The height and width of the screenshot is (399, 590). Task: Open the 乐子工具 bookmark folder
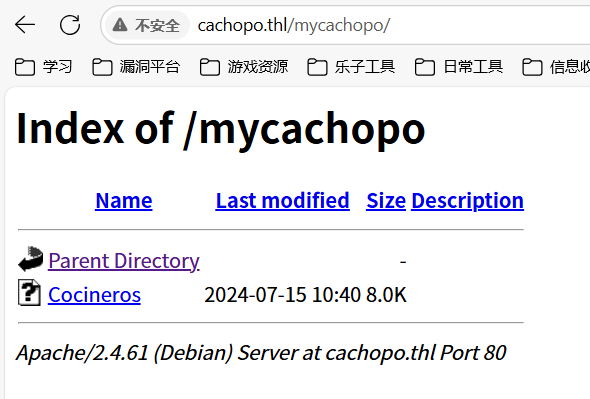[351, 67]
